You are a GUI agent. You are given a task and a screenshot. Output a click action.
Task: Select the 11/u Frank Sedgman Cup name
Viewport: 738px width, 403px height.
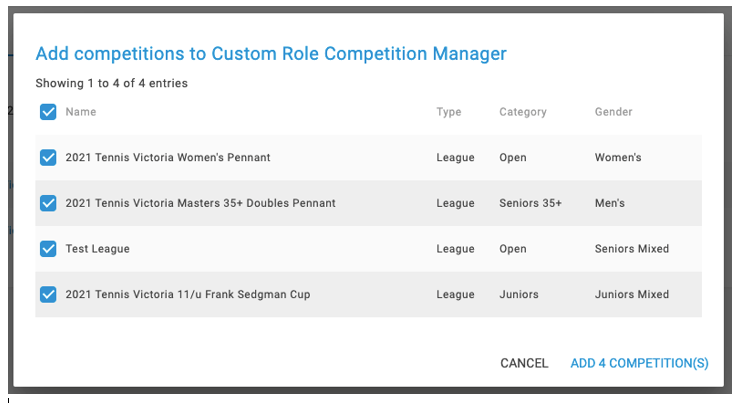(188, 295)
